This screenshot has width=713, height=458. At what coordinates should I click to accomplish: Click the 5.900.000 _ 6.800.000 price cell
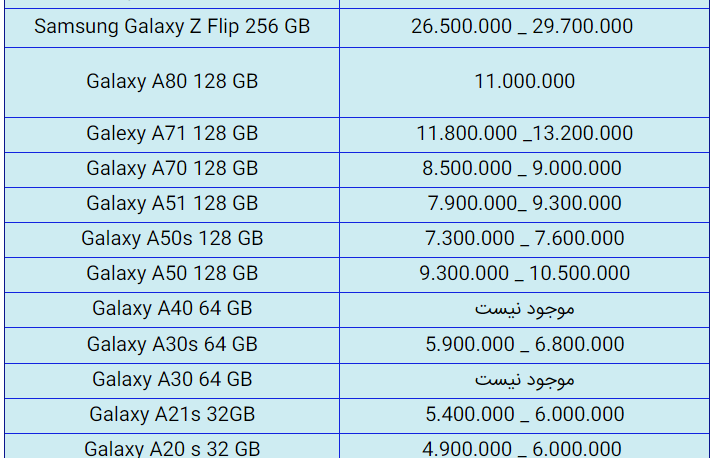pos(524,344)
